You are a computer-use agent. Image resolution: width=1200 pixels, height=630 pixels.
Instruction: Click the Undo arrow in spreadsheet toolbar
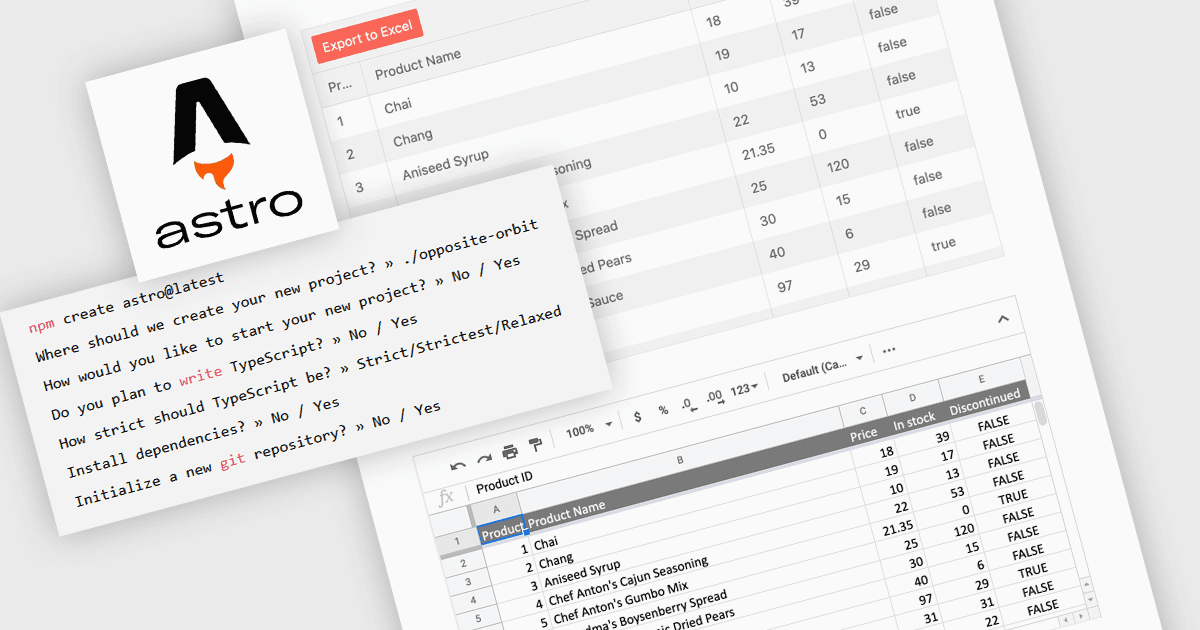point(459,466)
